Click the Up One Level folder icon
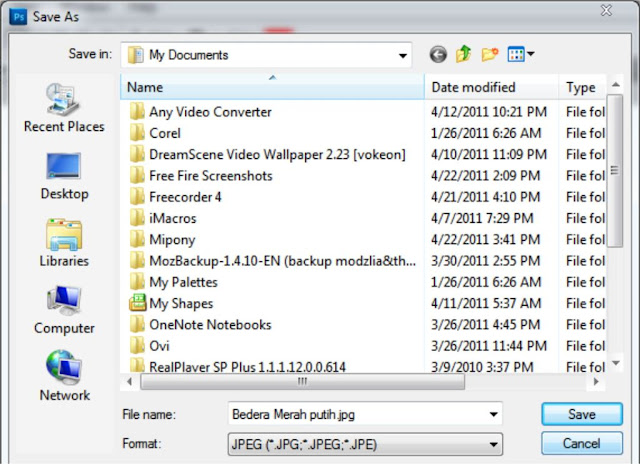This screenshot has width=640, height=464. point(464,54)
